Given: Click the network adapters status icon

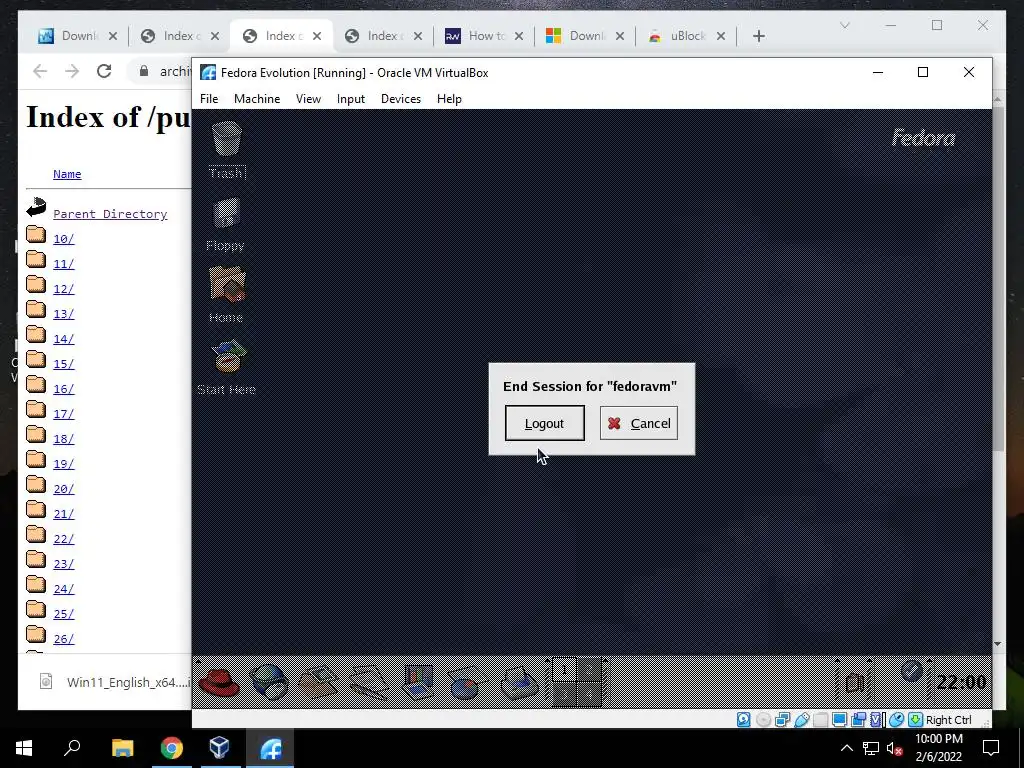Looking at the screenshot, I should pos(782,720).
